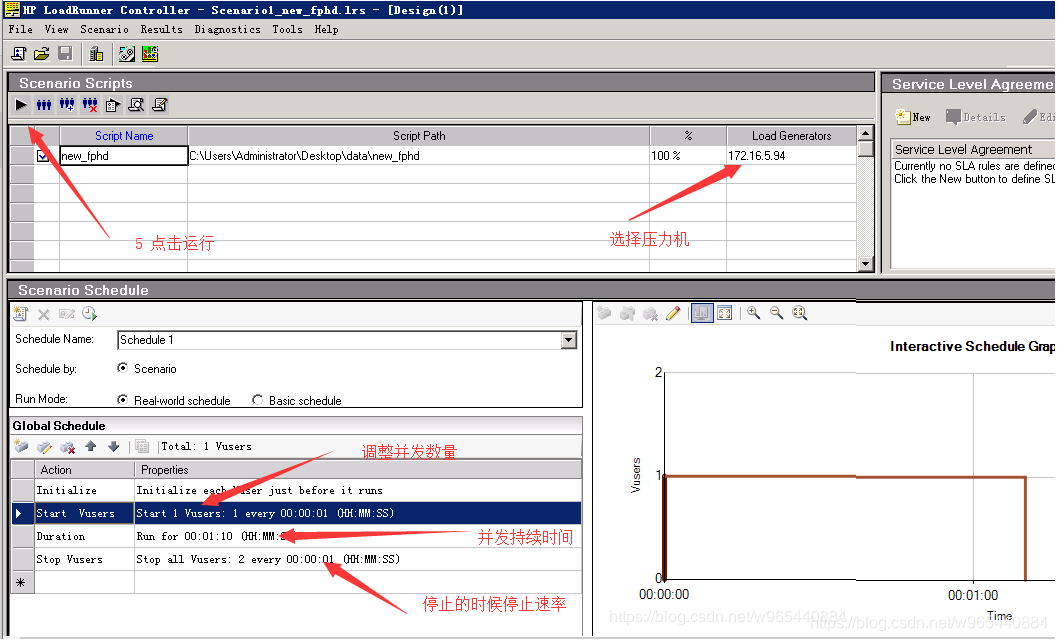Click the scripts list scroll-up arrow
The height and width of the screenshot is (641, 1057).
(866, 133)
